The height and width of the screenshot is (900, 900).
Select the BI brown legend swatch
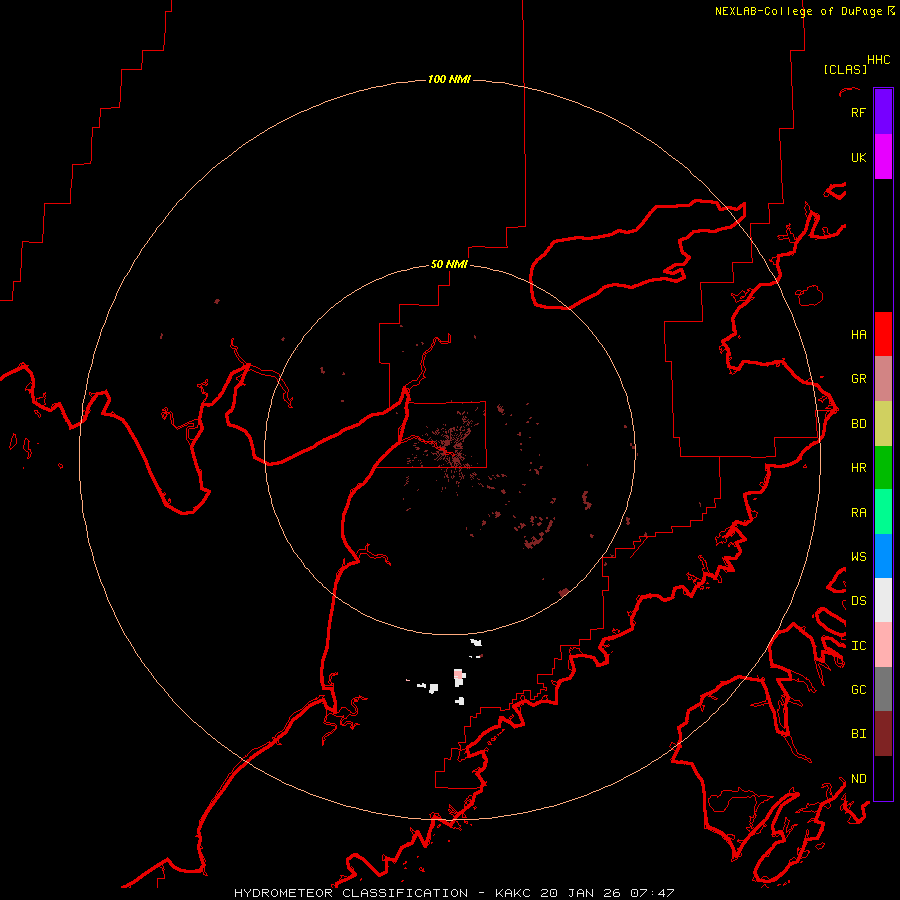pos(883,734)
